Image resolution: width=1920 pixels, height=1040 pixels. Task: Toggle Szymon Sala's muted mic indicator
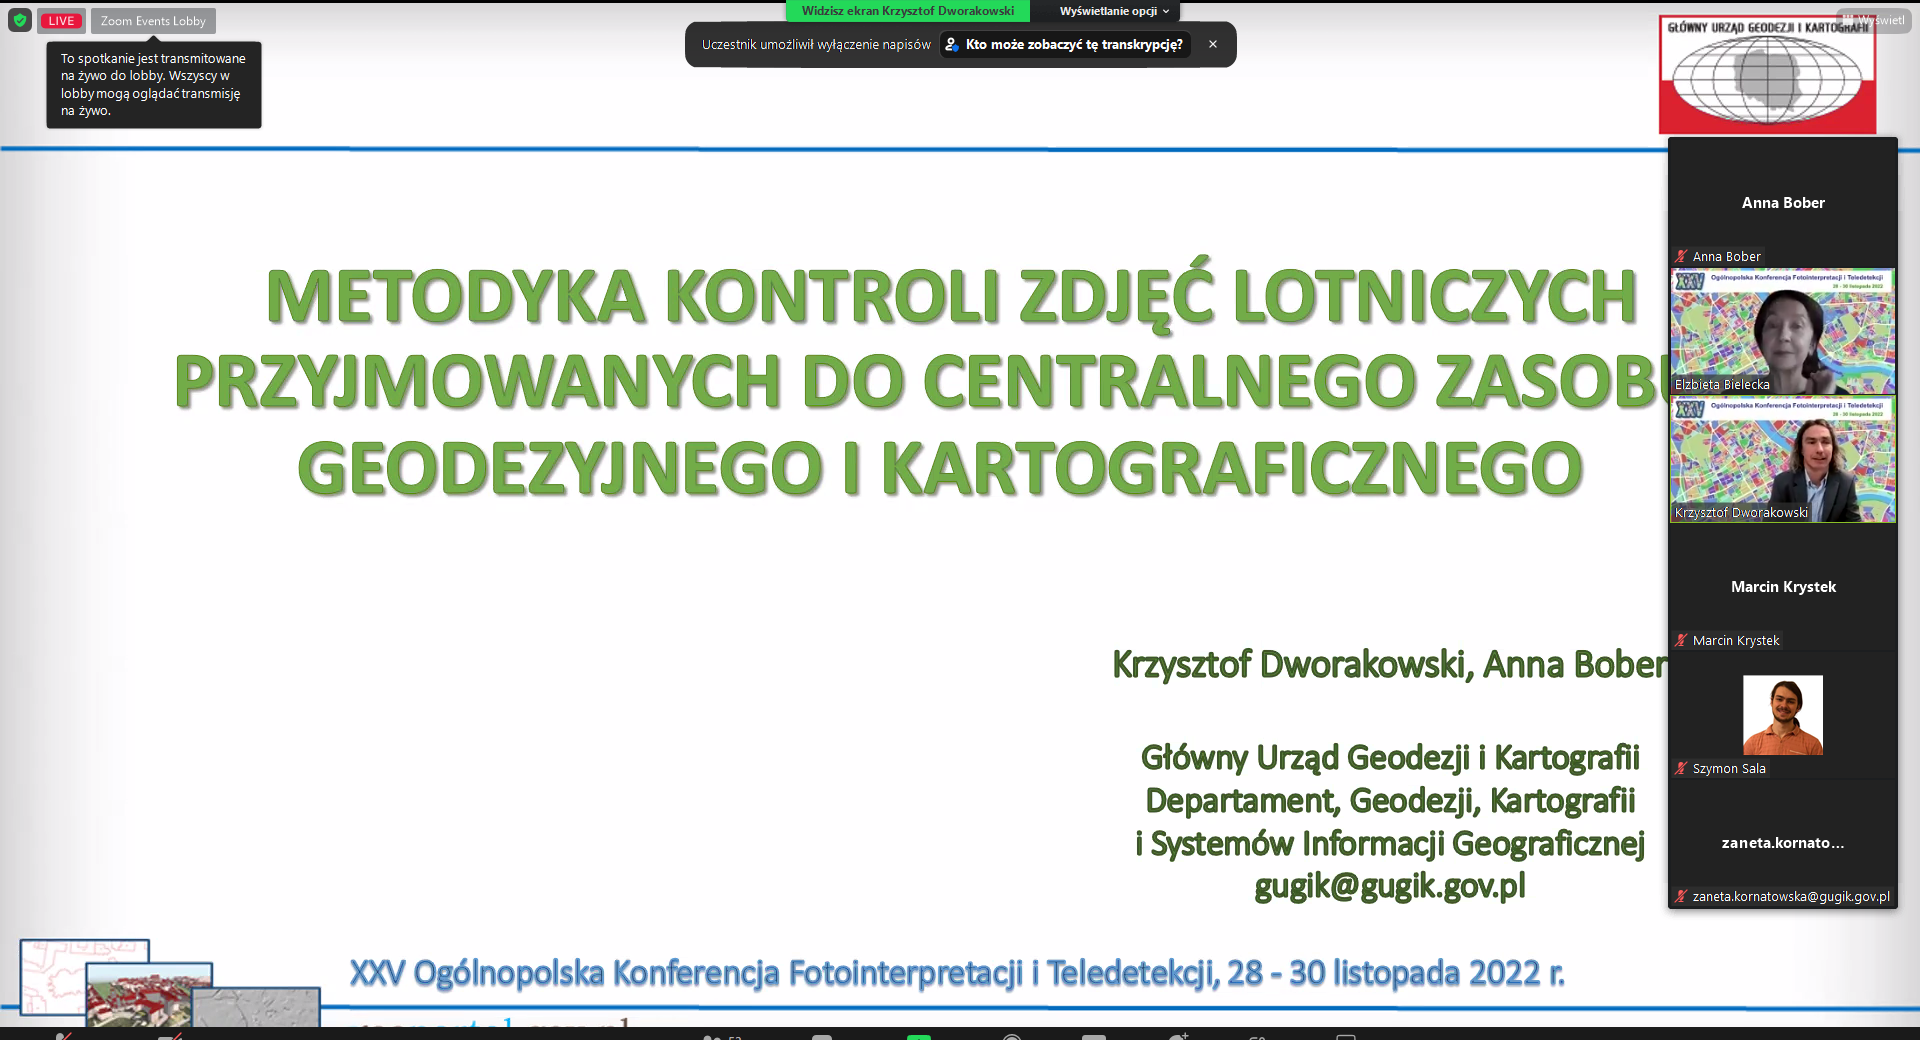click(x=1680, y=769)
